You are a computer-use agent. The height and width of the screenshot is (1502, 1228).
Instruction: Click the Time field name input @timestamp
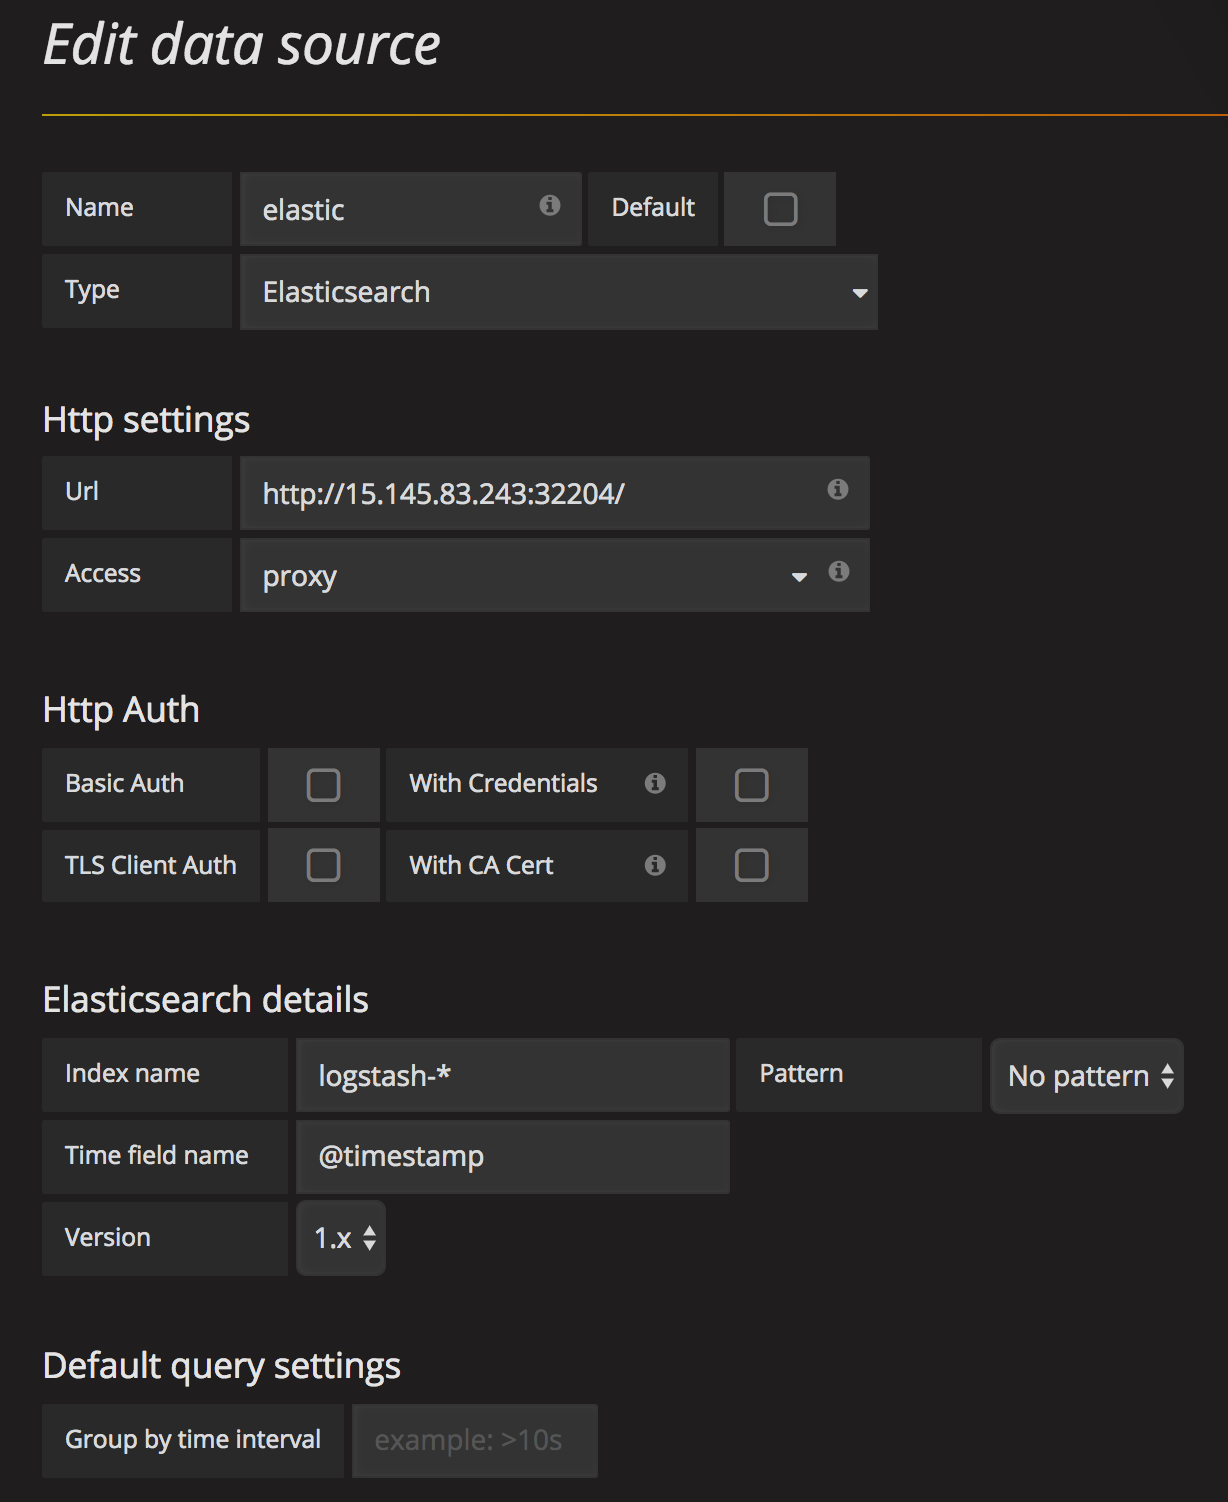513,1157
